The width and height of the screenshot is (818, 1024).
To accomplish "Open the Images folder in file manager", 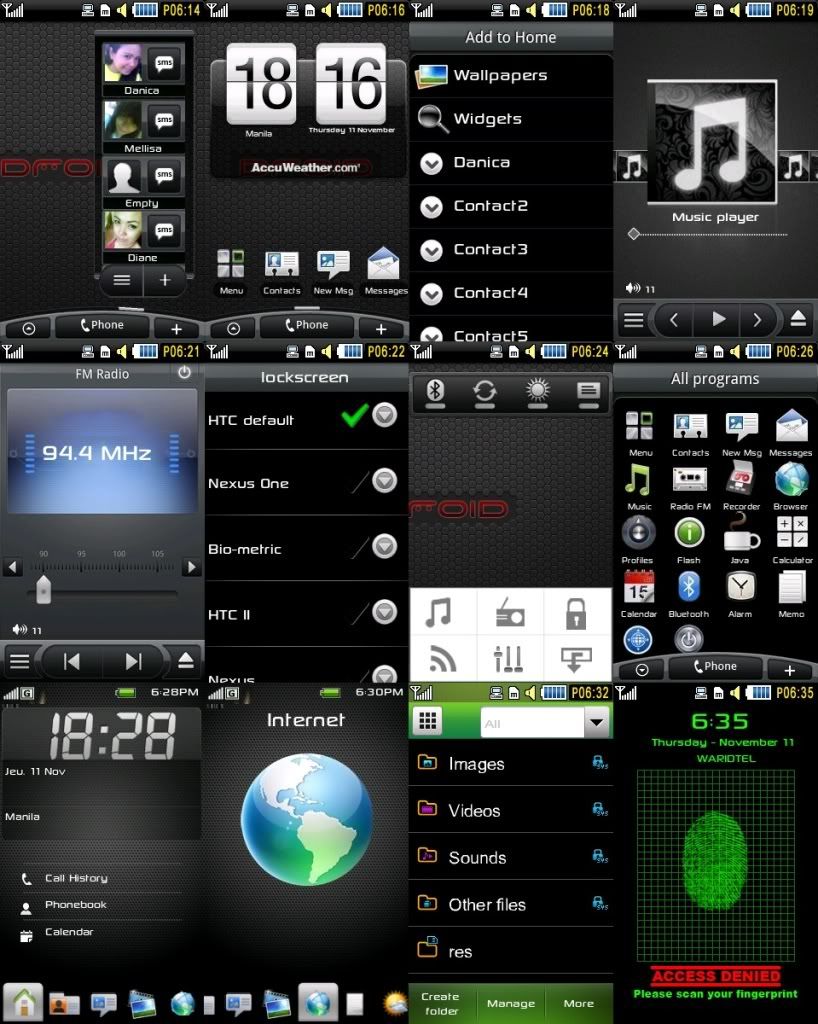I will pos(511,763).
